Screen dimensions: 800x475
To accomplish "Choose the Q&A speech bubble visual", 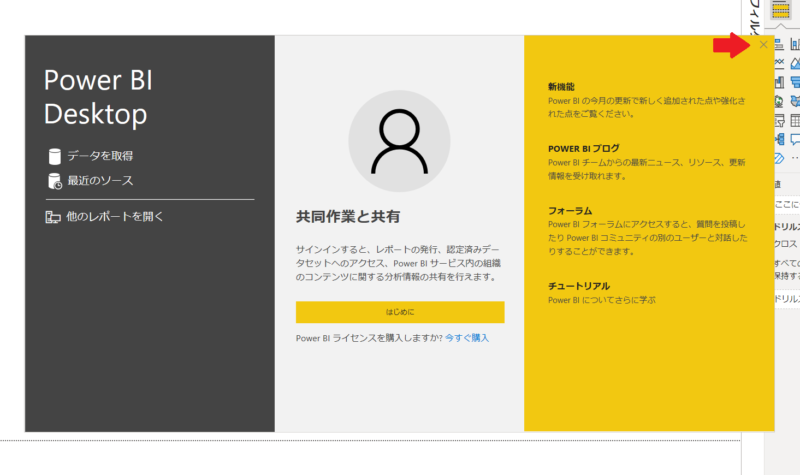I will [x=795, y=139].
